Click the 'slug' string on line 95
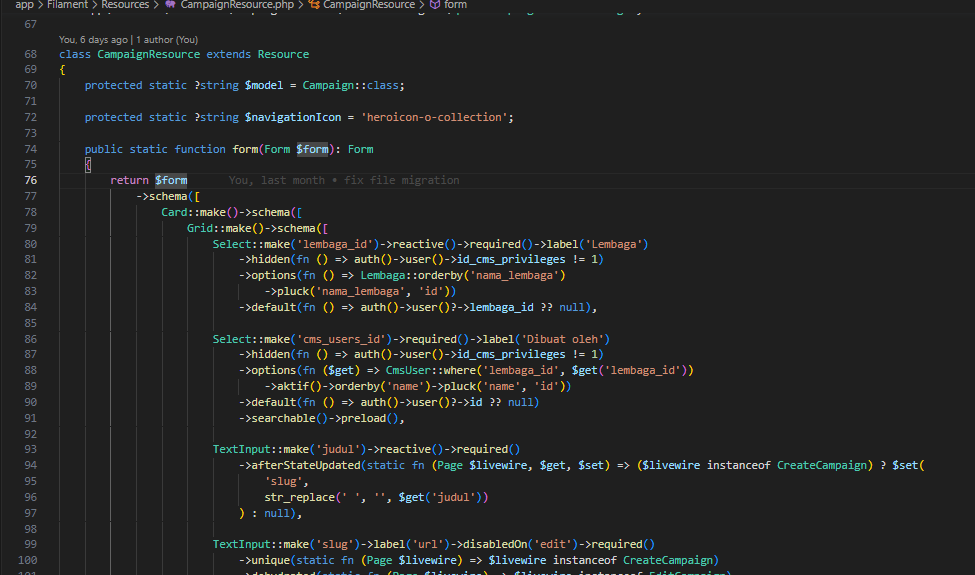 point(283,482)
